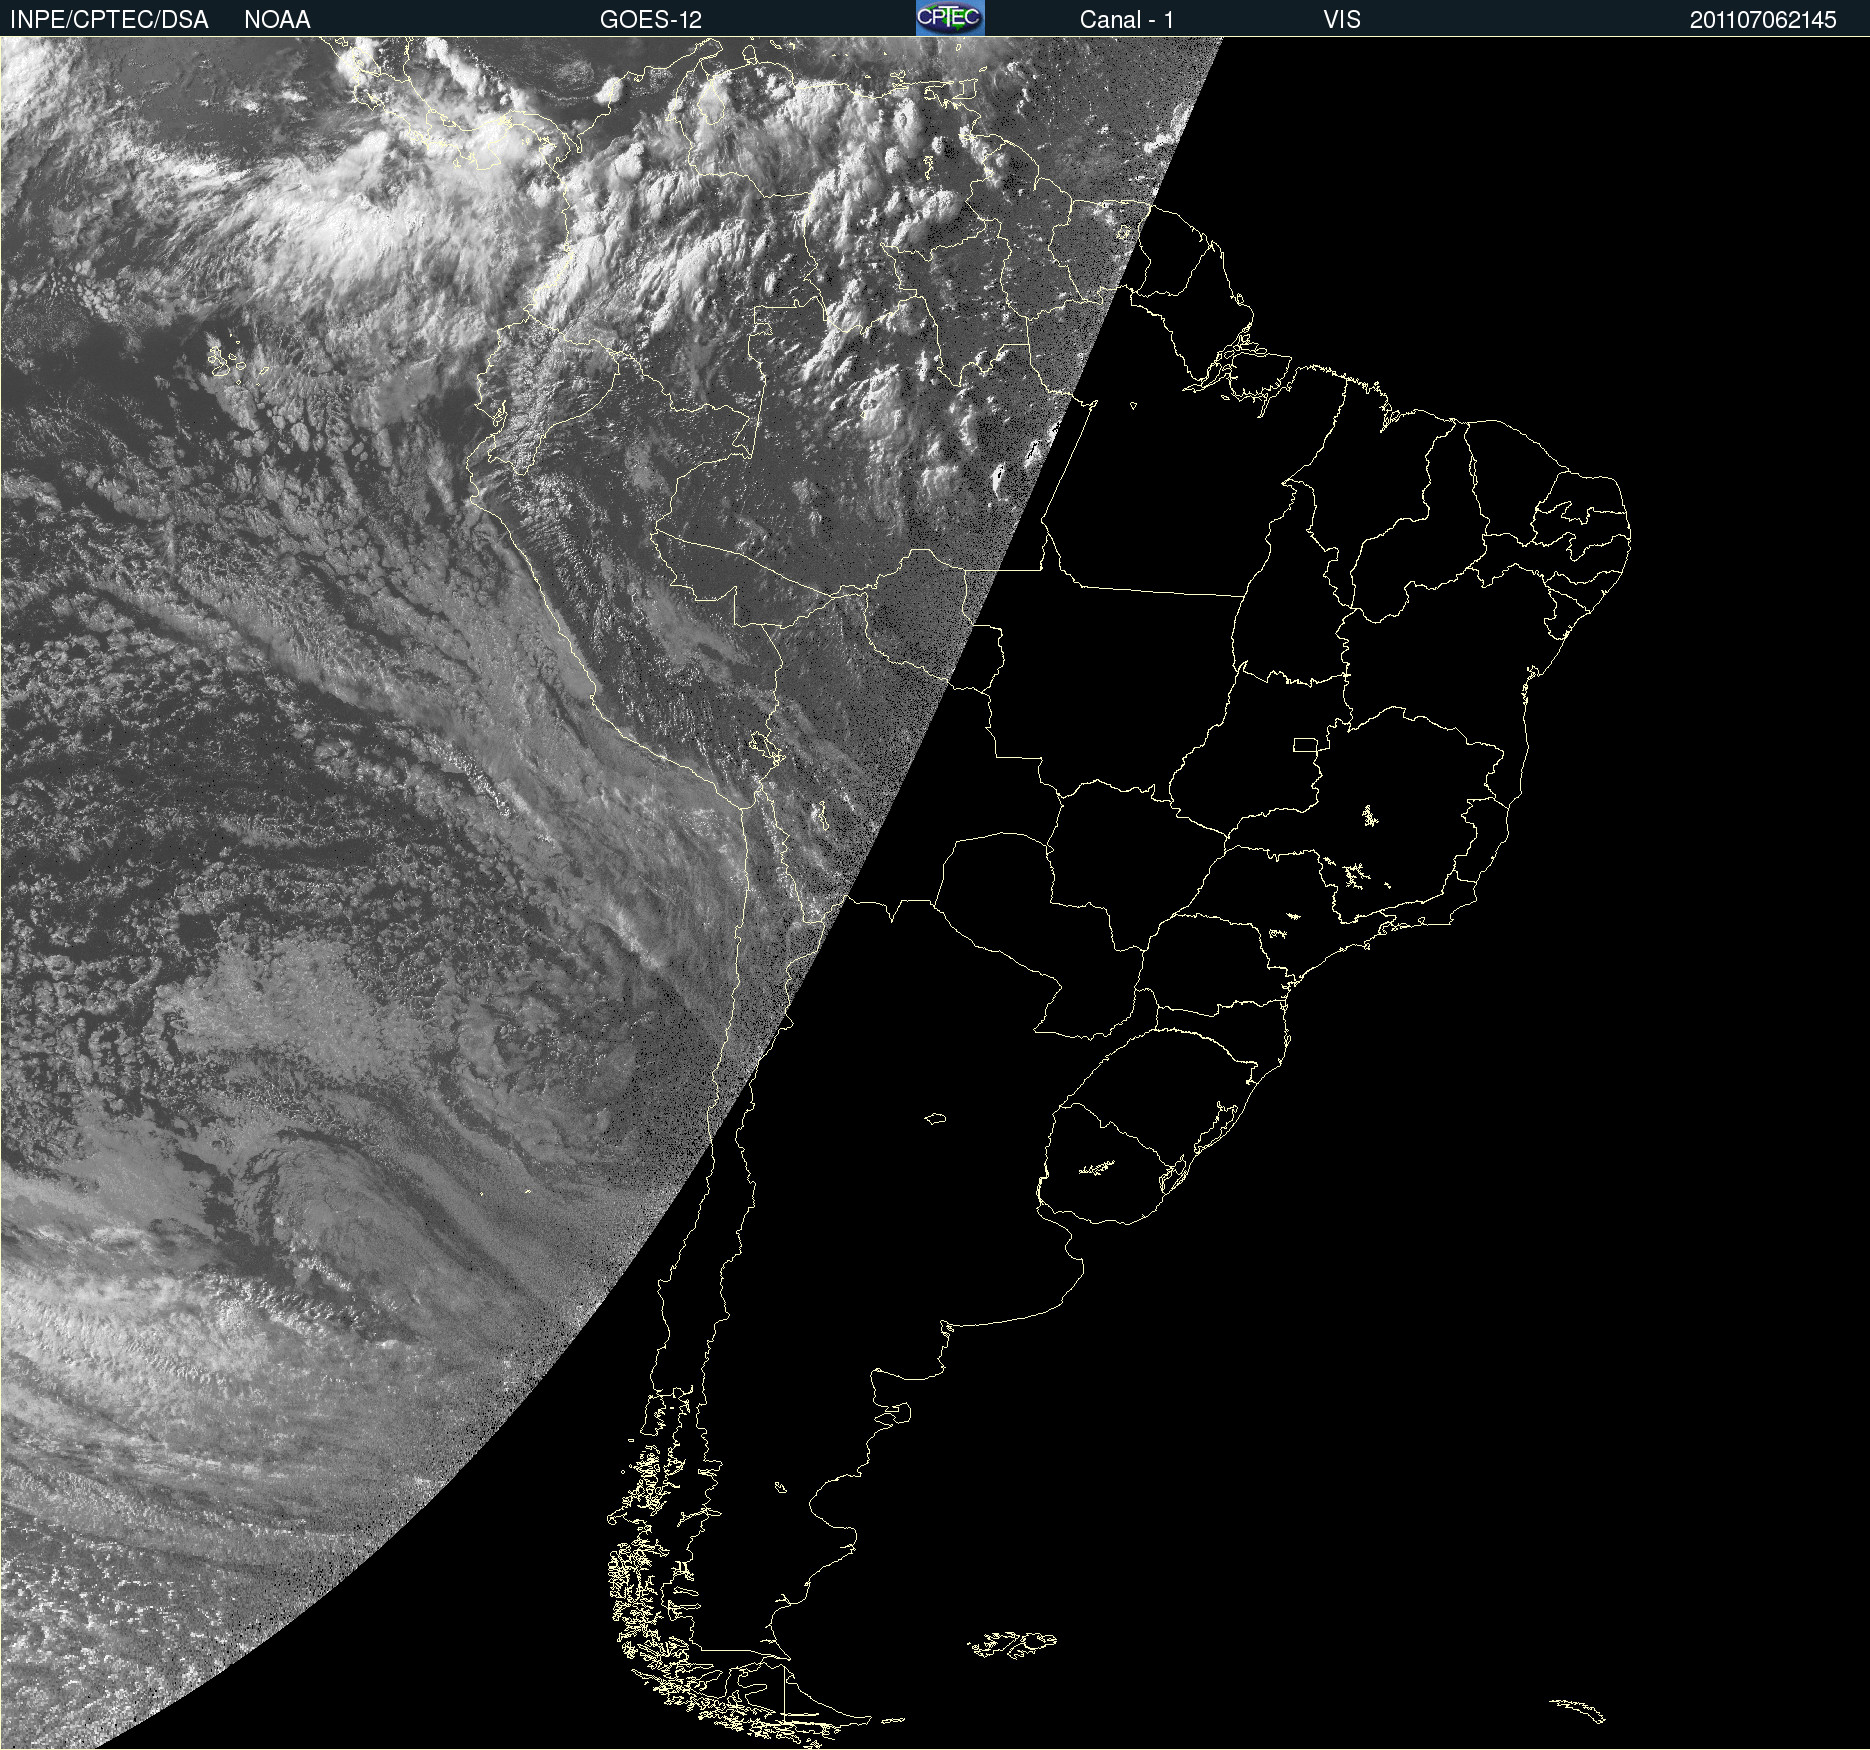Viewport: 1870px width, 1750px height.
Task: Click the CPTEC logo in the header
Action: coord(950,18)
